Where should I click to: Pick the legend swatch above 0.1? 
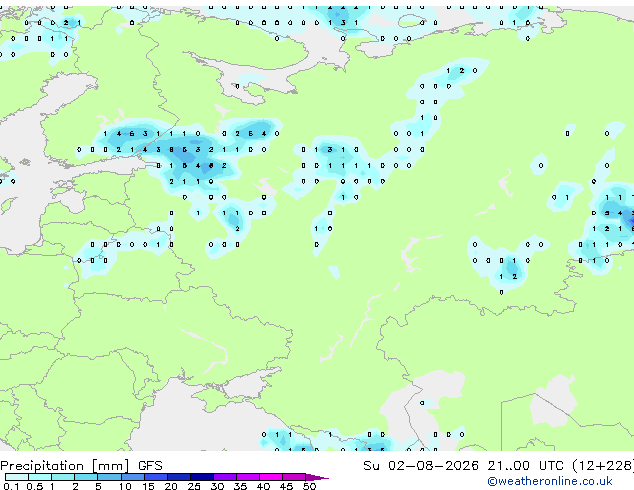click(17, 477)
